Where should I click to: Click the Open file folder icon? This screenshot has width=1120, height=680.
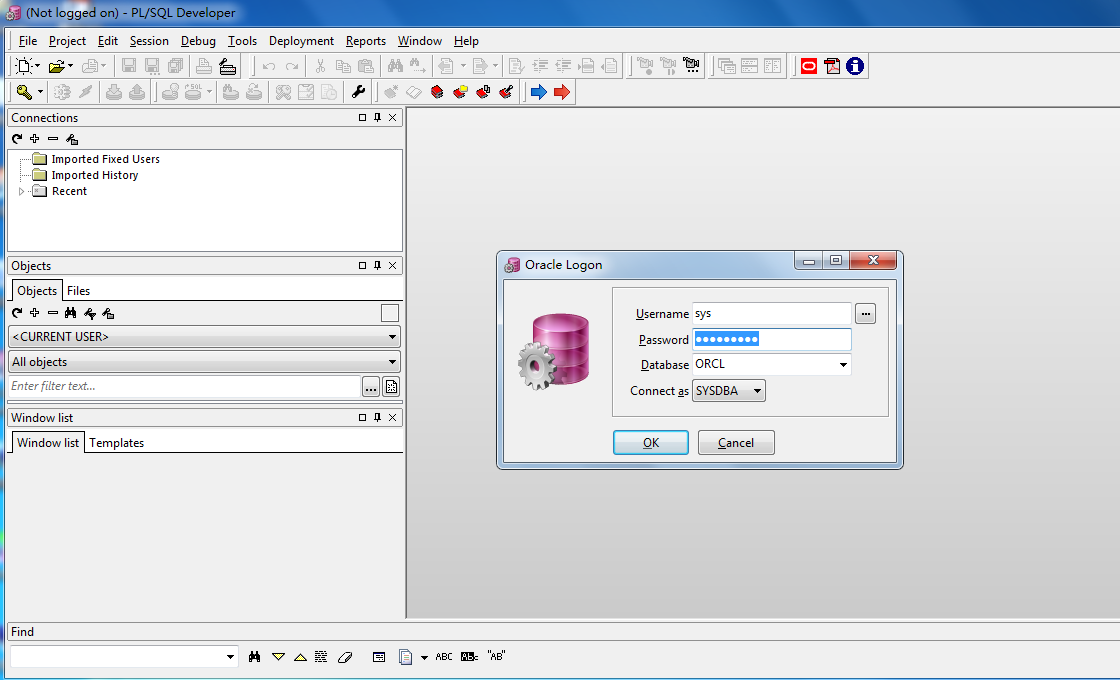[56, 66]
